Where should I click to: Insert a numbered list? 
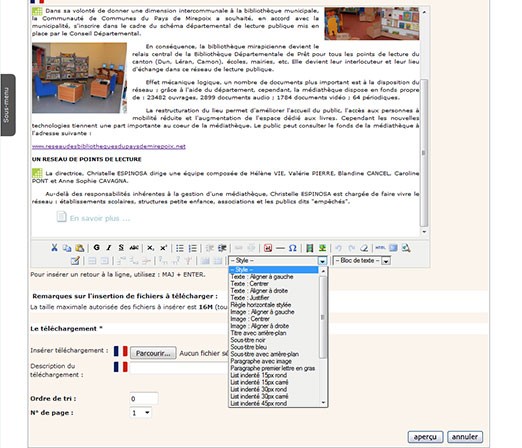tap(193, 248)
